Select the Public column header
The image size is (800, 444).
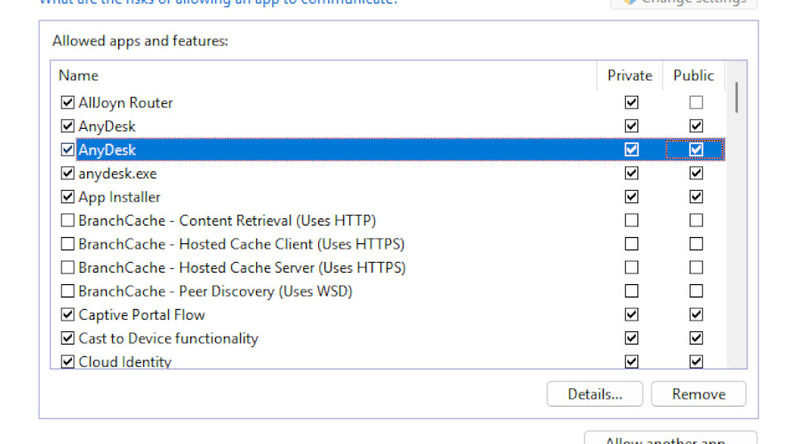click(x=693, y=76)
